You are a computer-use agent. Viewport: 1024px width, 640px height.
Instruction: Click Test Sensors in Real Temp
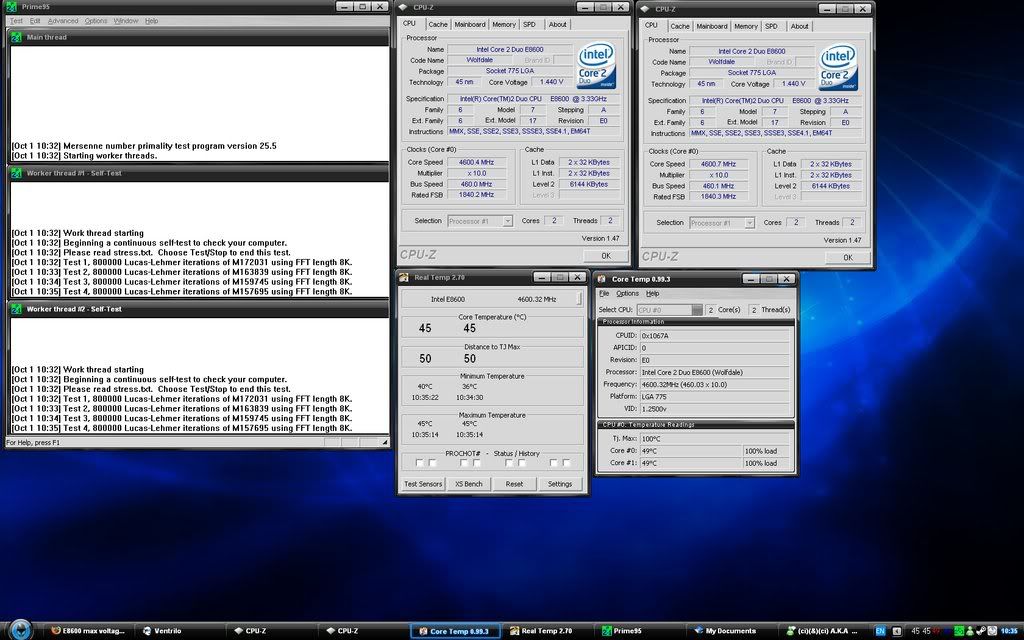[423, 484]
